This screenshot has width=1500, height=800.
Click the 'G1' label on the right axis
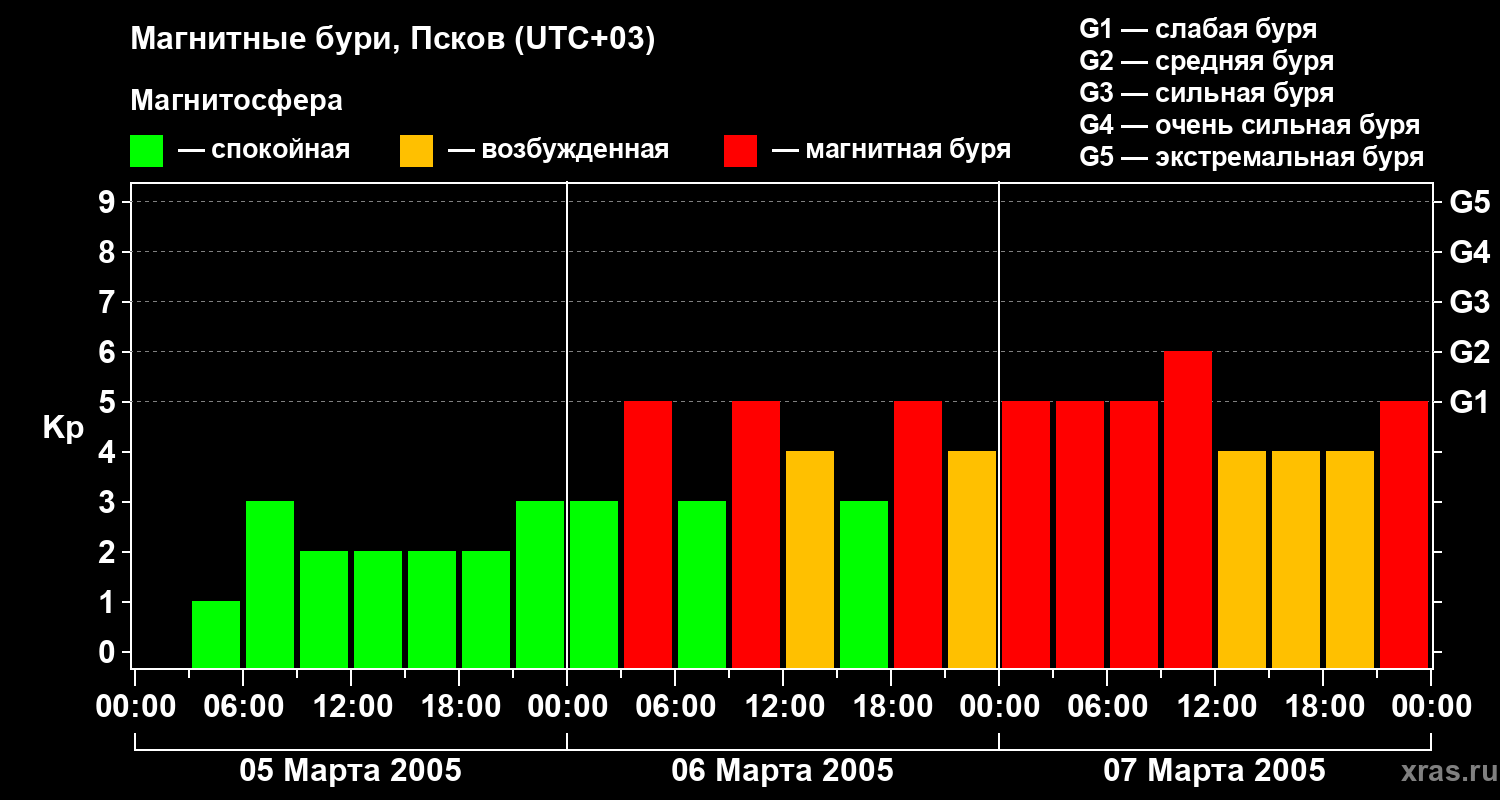pos(1469,402)
